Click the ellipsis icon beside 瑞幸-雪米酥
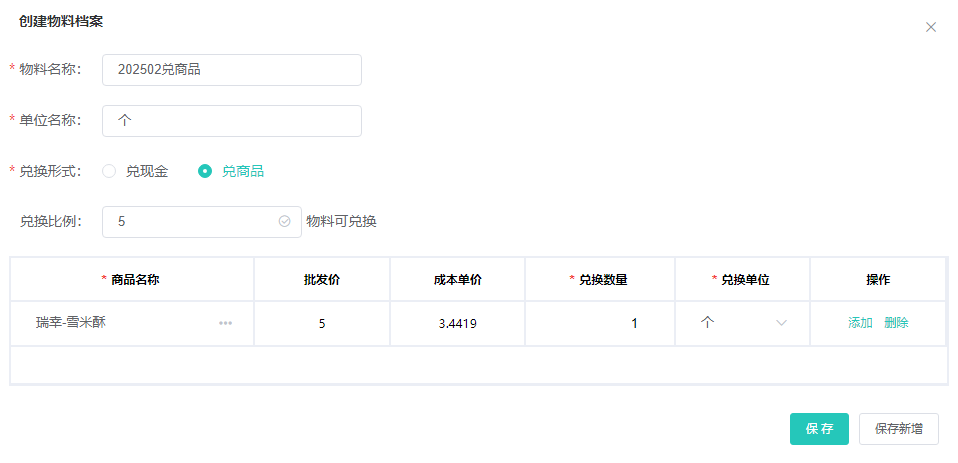 226,323
